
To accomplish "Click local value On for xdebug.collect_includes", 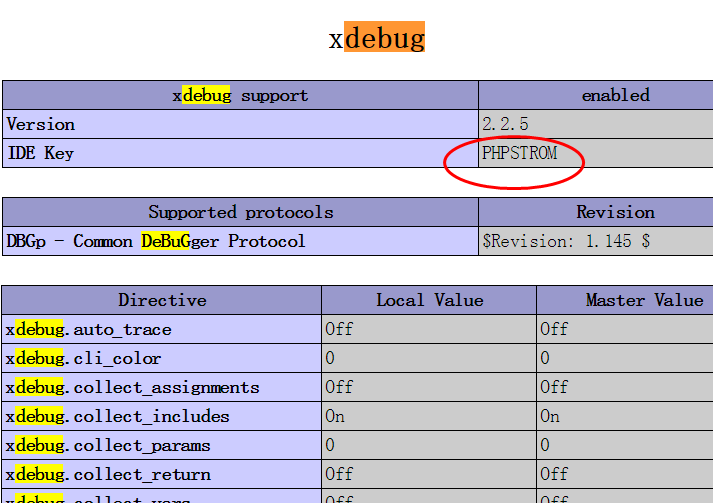I will [x=335, y=416].
